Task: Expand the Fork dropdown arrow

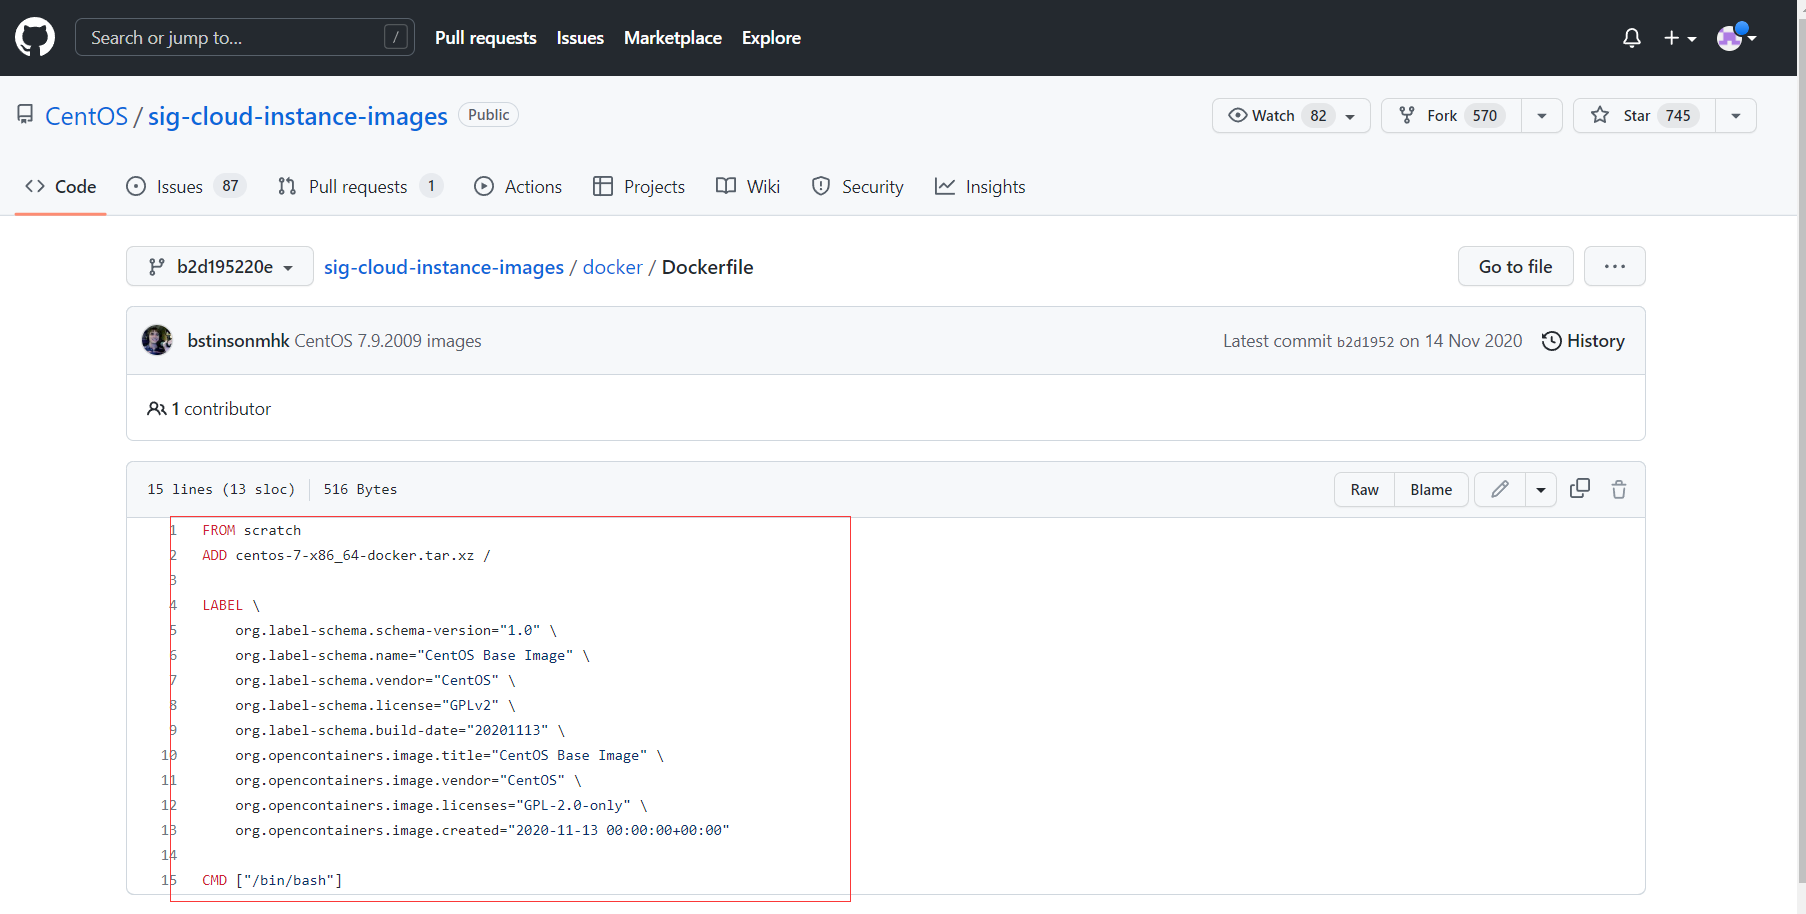Action: (1542, 115)
